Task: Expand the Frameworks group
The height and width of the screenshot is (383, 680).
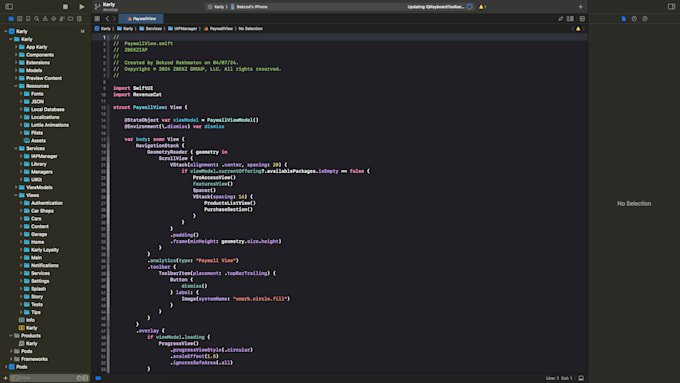Action: (11, 359)
